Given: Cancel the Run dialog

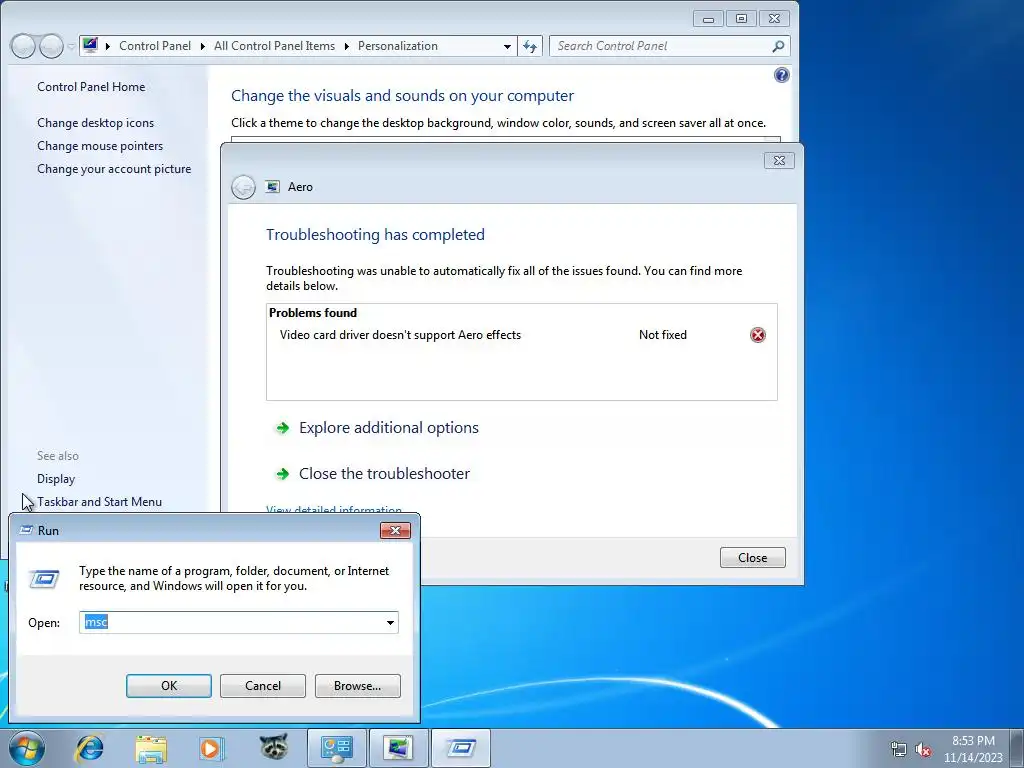Looking at the screenshot, I should [x=263, y=686].
